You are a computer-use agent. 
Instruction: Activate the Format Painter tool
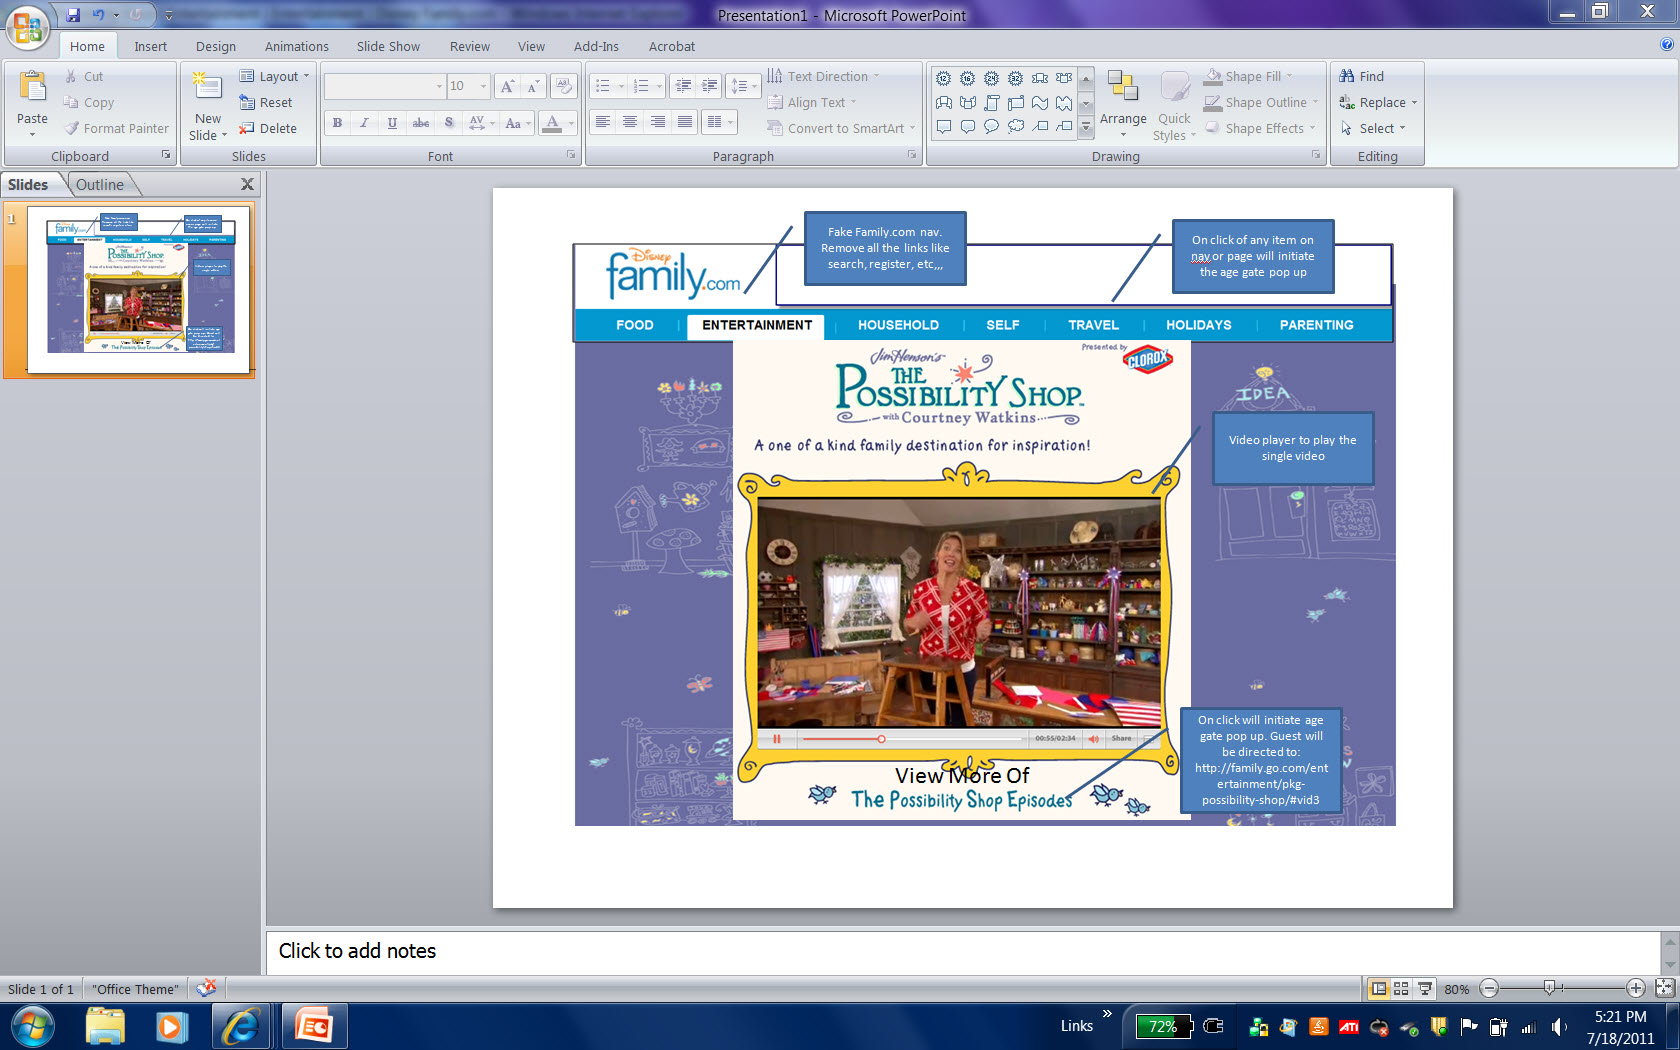[116, 128]
